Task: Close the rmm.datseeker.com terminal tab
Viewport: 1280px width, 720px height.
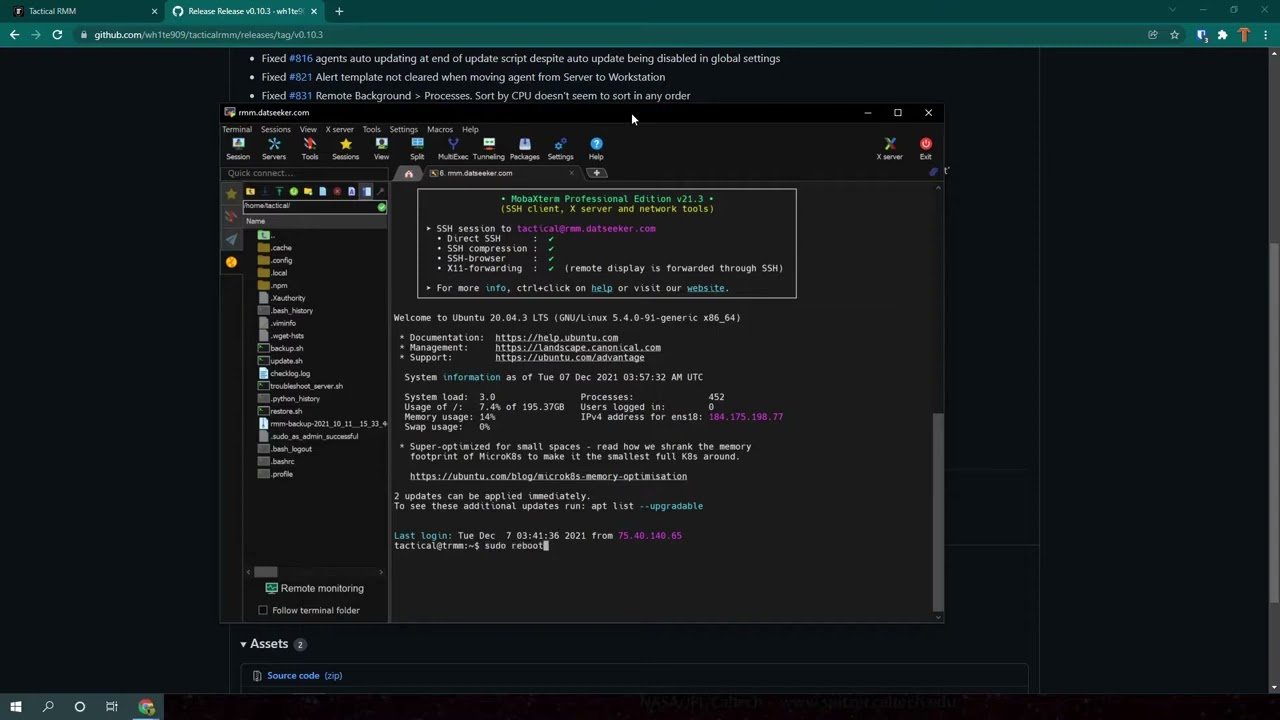Action: 572,173
